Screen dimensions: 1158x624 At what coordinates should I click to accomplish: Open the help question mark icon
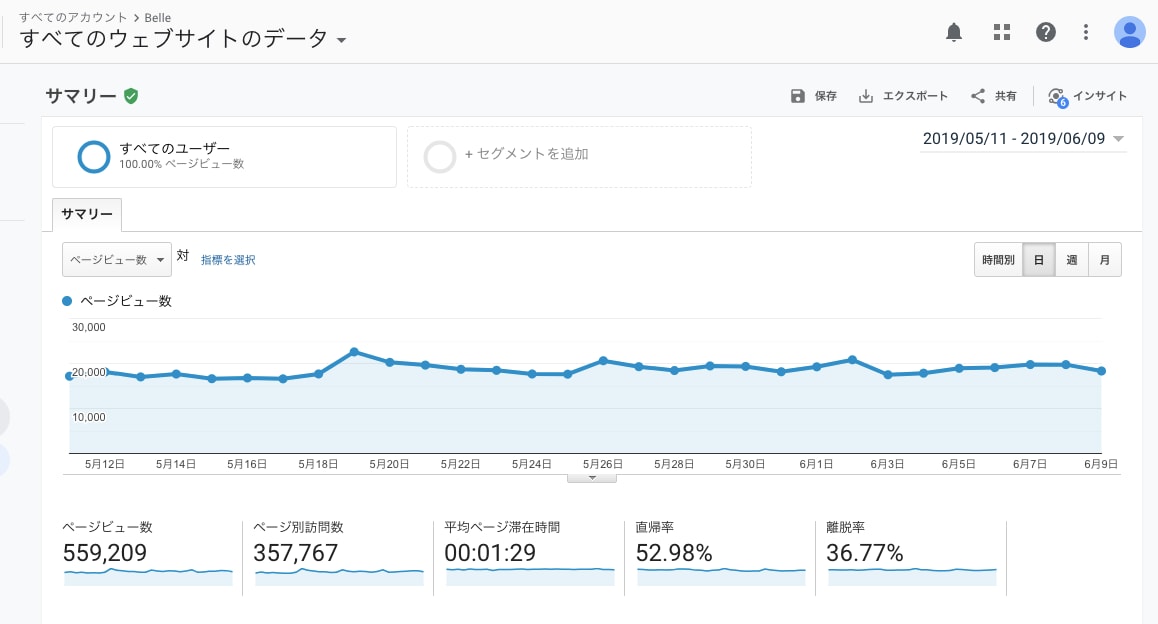1046,32
